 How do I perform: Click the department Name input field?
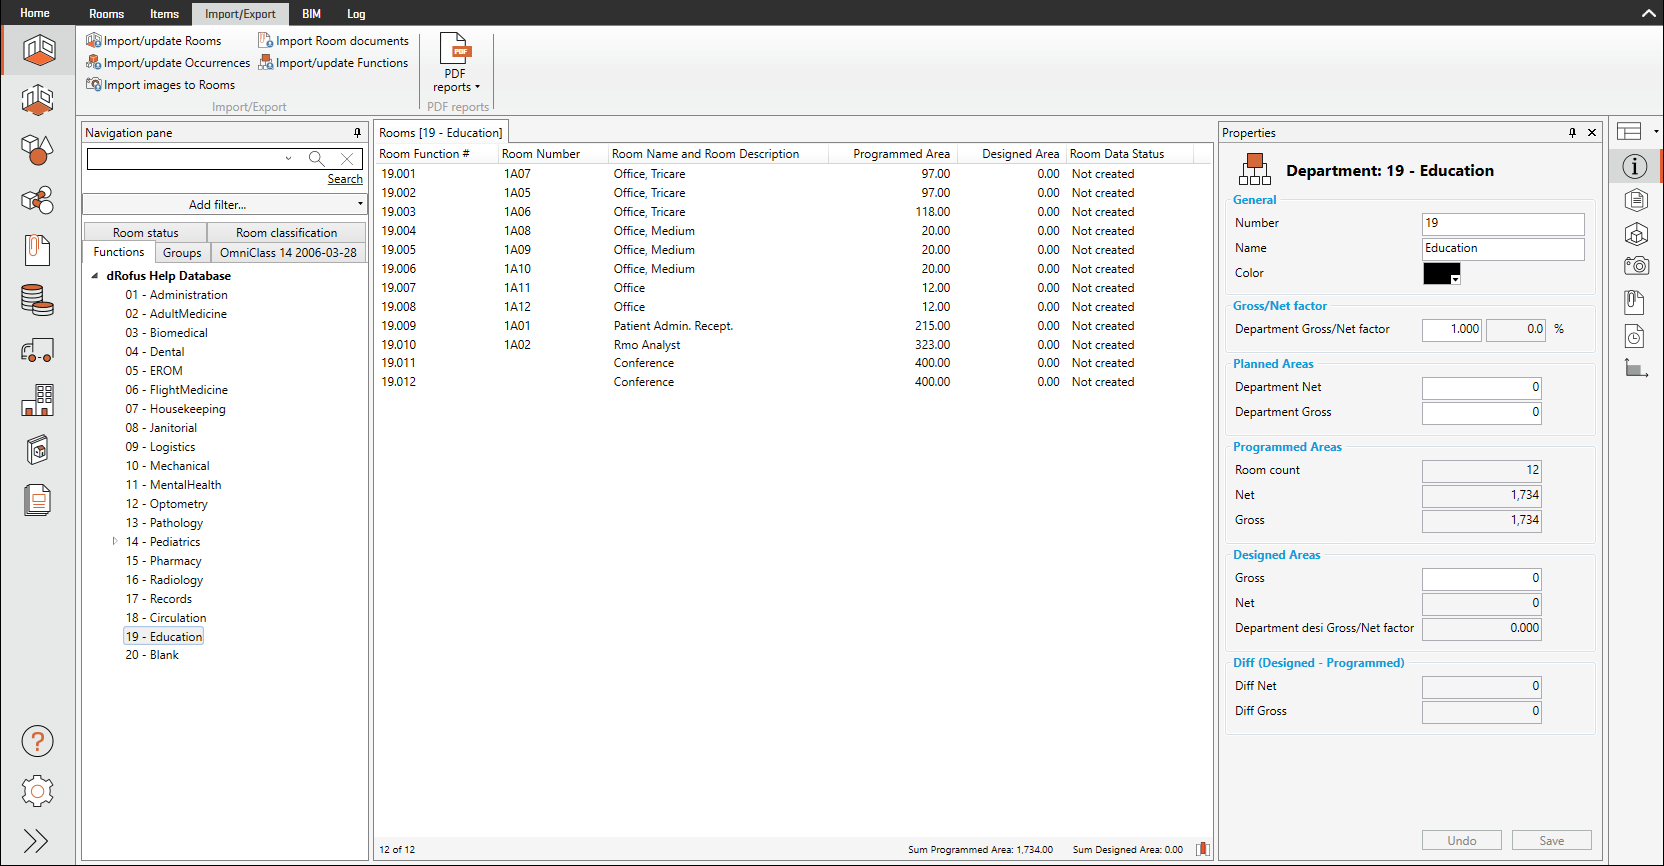[1502, 249]
